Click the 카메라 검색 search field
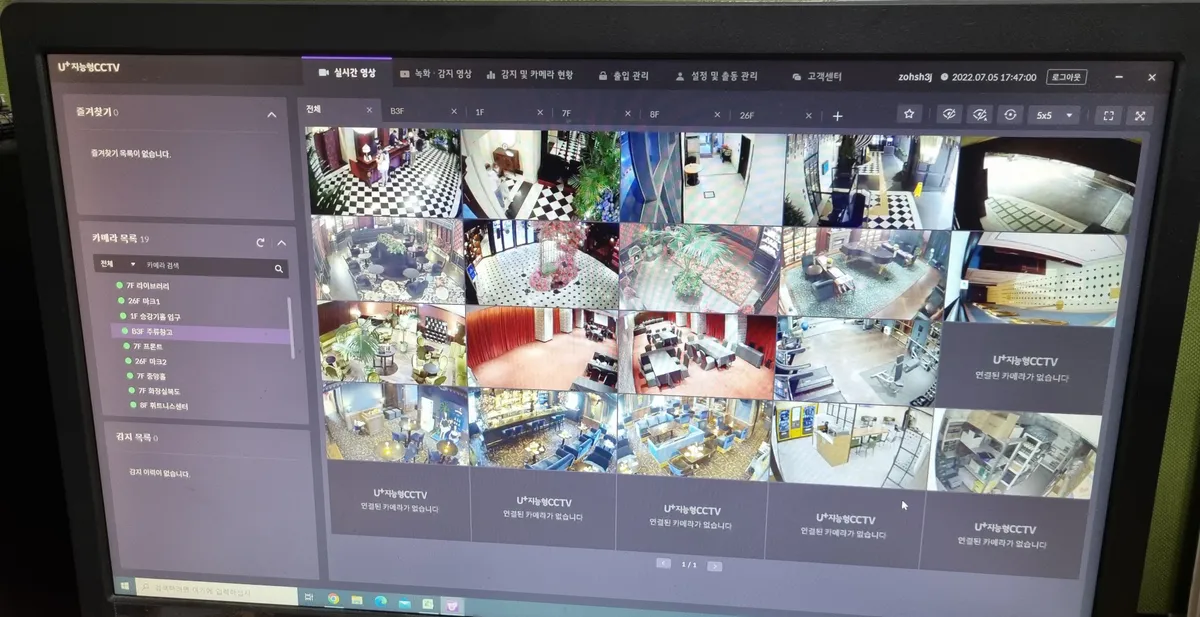This screenshot has width=1200, height=617. 206,267
